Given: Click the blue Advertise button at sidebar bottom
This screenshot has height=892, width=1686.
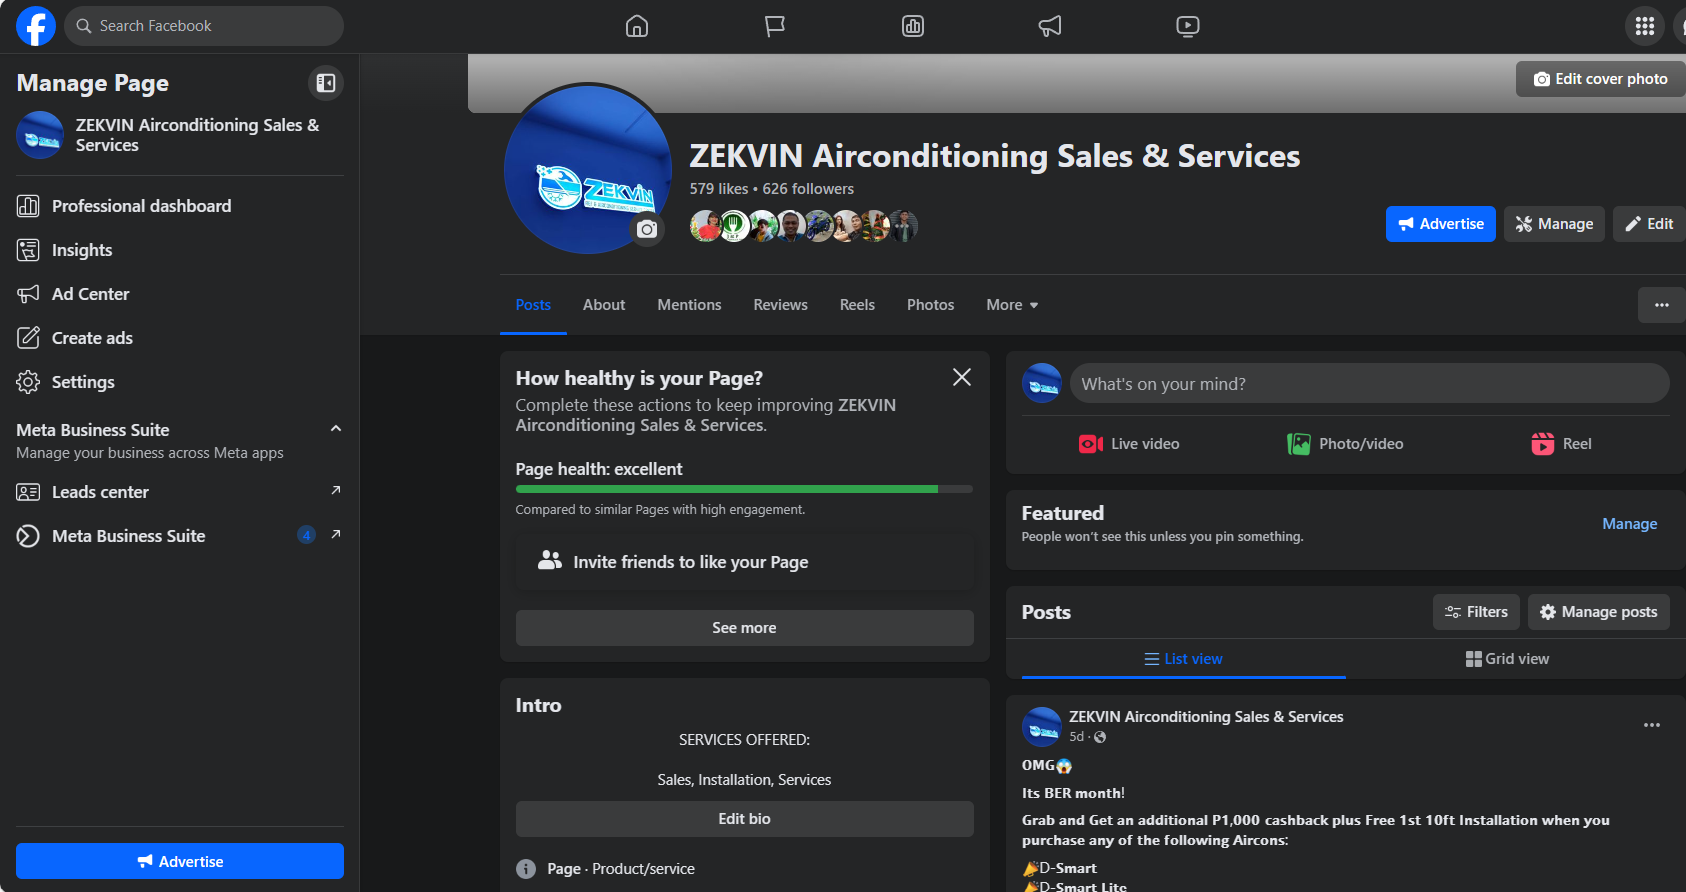Looking at the screenshot, I should (x=180, y=861).
